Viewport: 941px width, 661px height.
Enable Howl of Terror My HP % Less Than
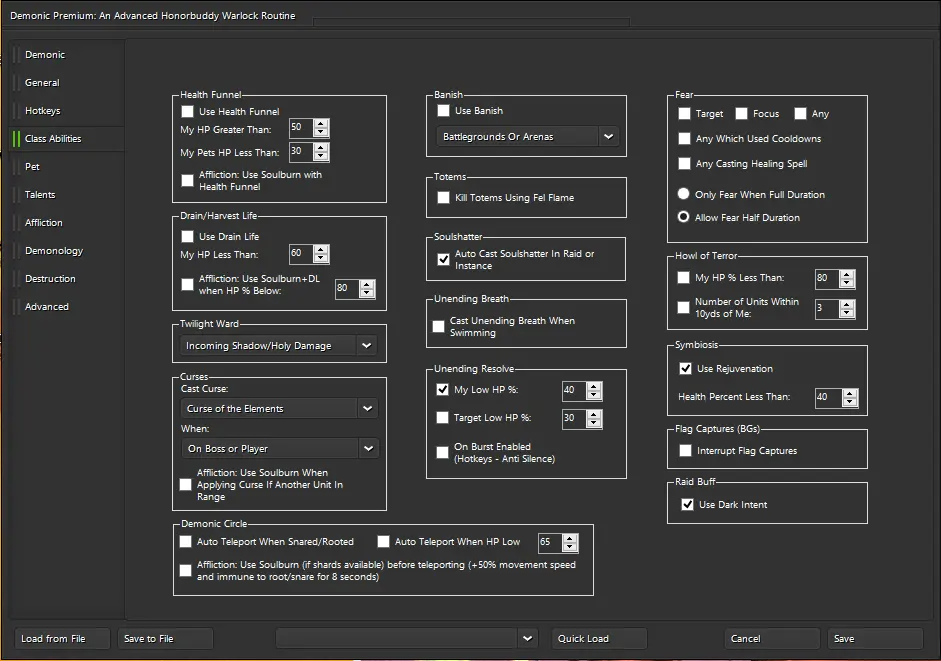[x=684, y=277]
